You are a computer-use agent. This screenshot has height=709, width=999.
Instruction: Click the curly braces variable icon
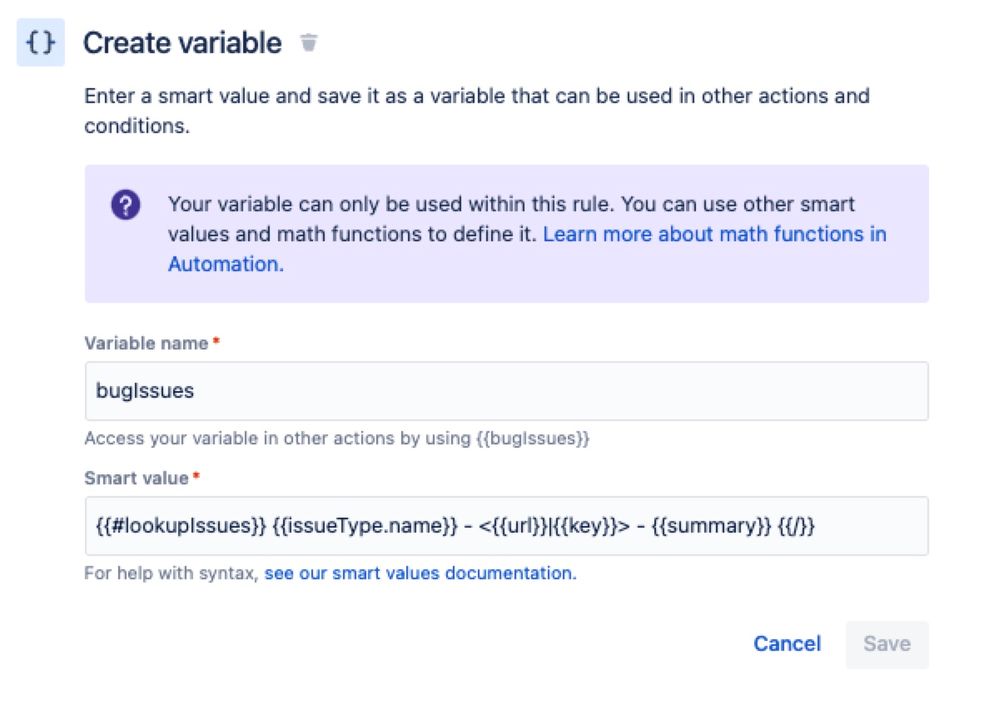coord(41,43)
